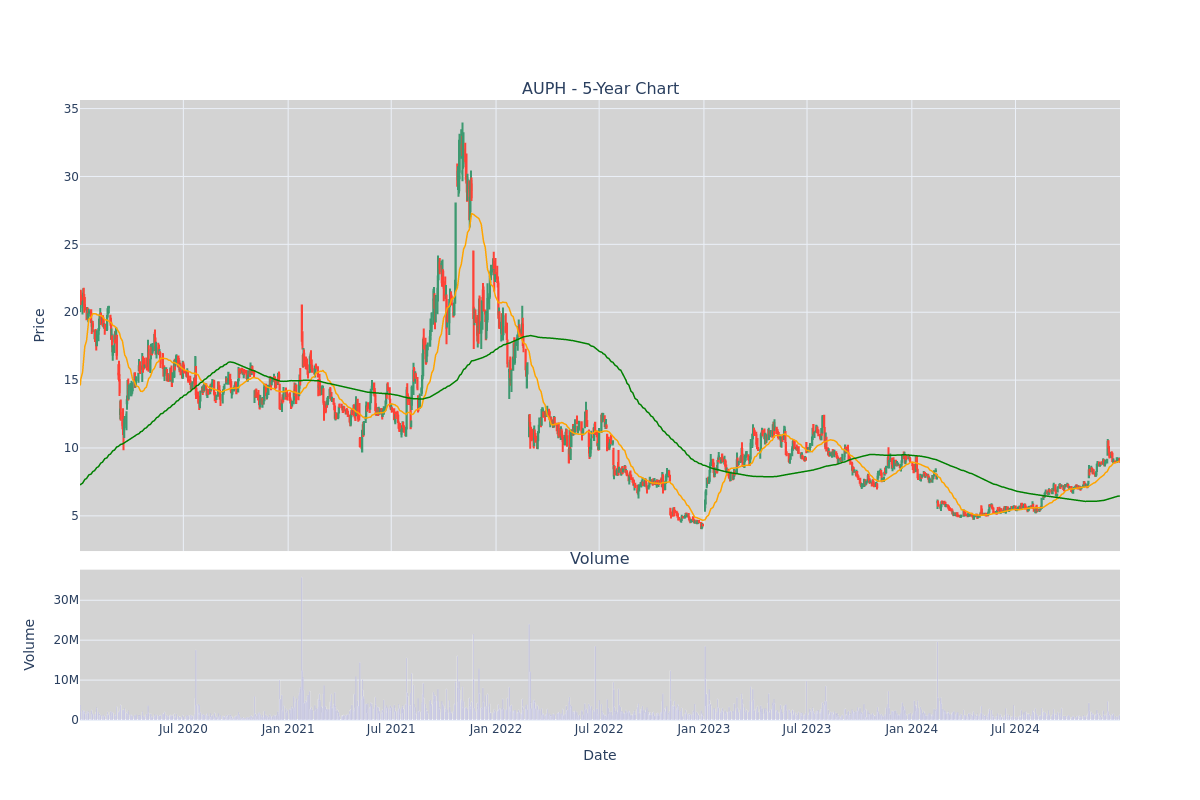The image size is (1200, 800).
Task: Click the price tick label '15'
Action: pos(72,380)
